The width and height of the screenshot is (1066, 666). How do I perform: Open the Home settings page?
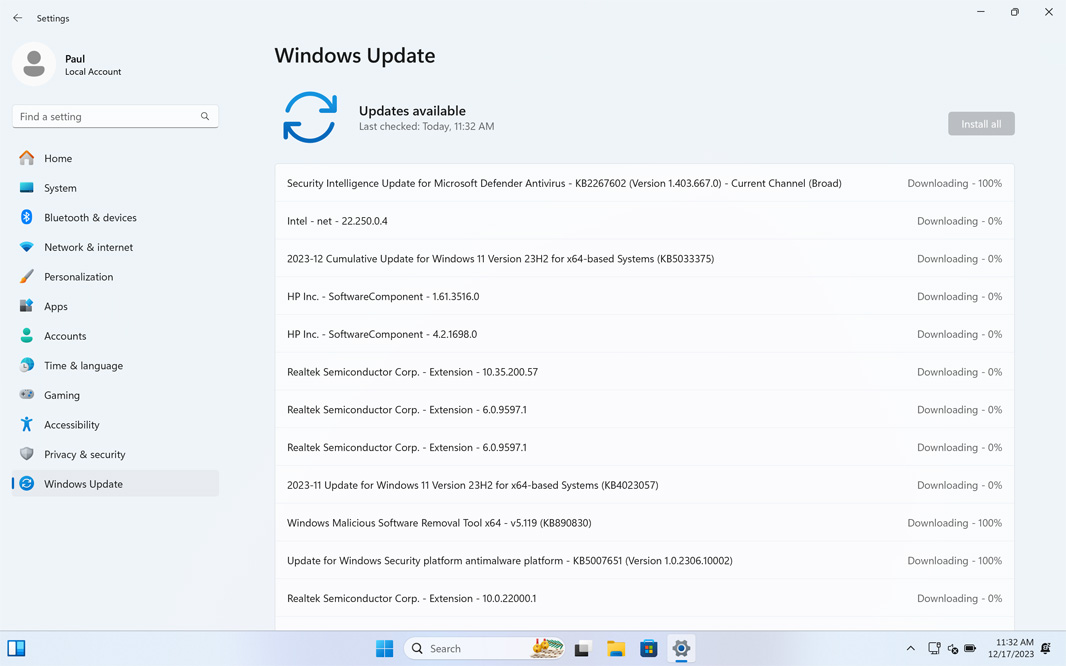coord(116,158)
